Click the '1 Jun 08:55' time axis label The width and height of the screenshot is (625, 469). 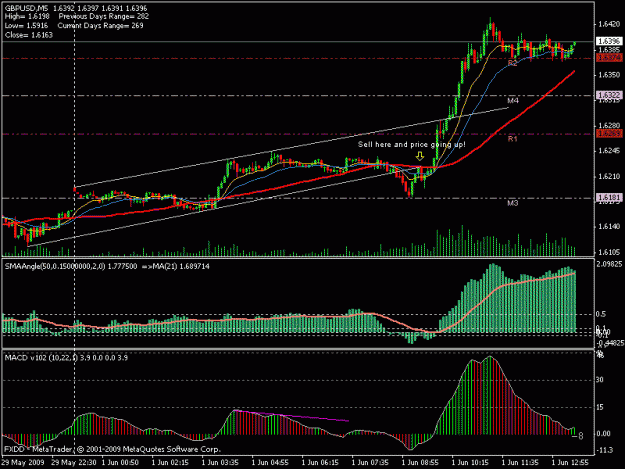[420, 463]
